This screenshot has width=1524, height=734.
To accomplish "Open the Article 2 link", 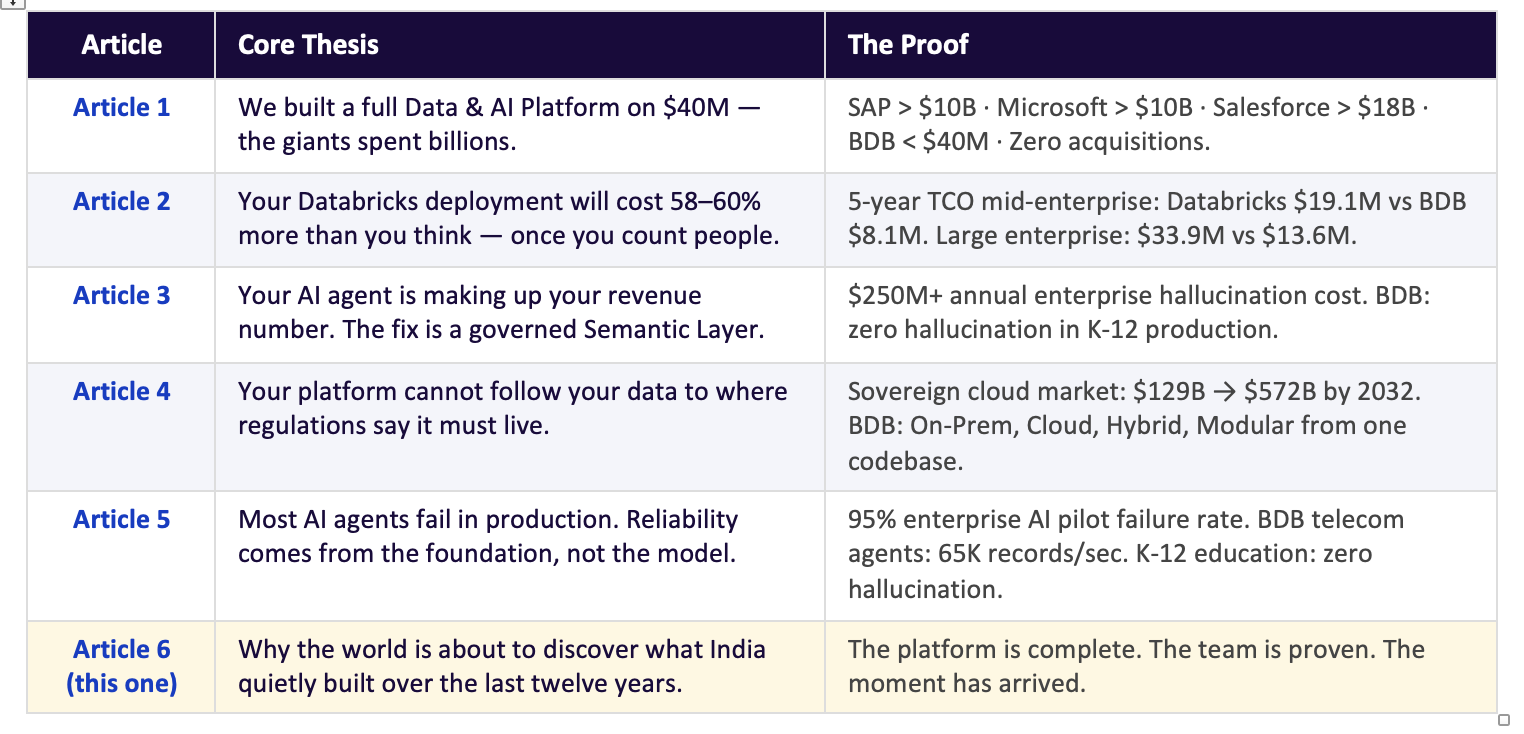I will coord(121,201).
